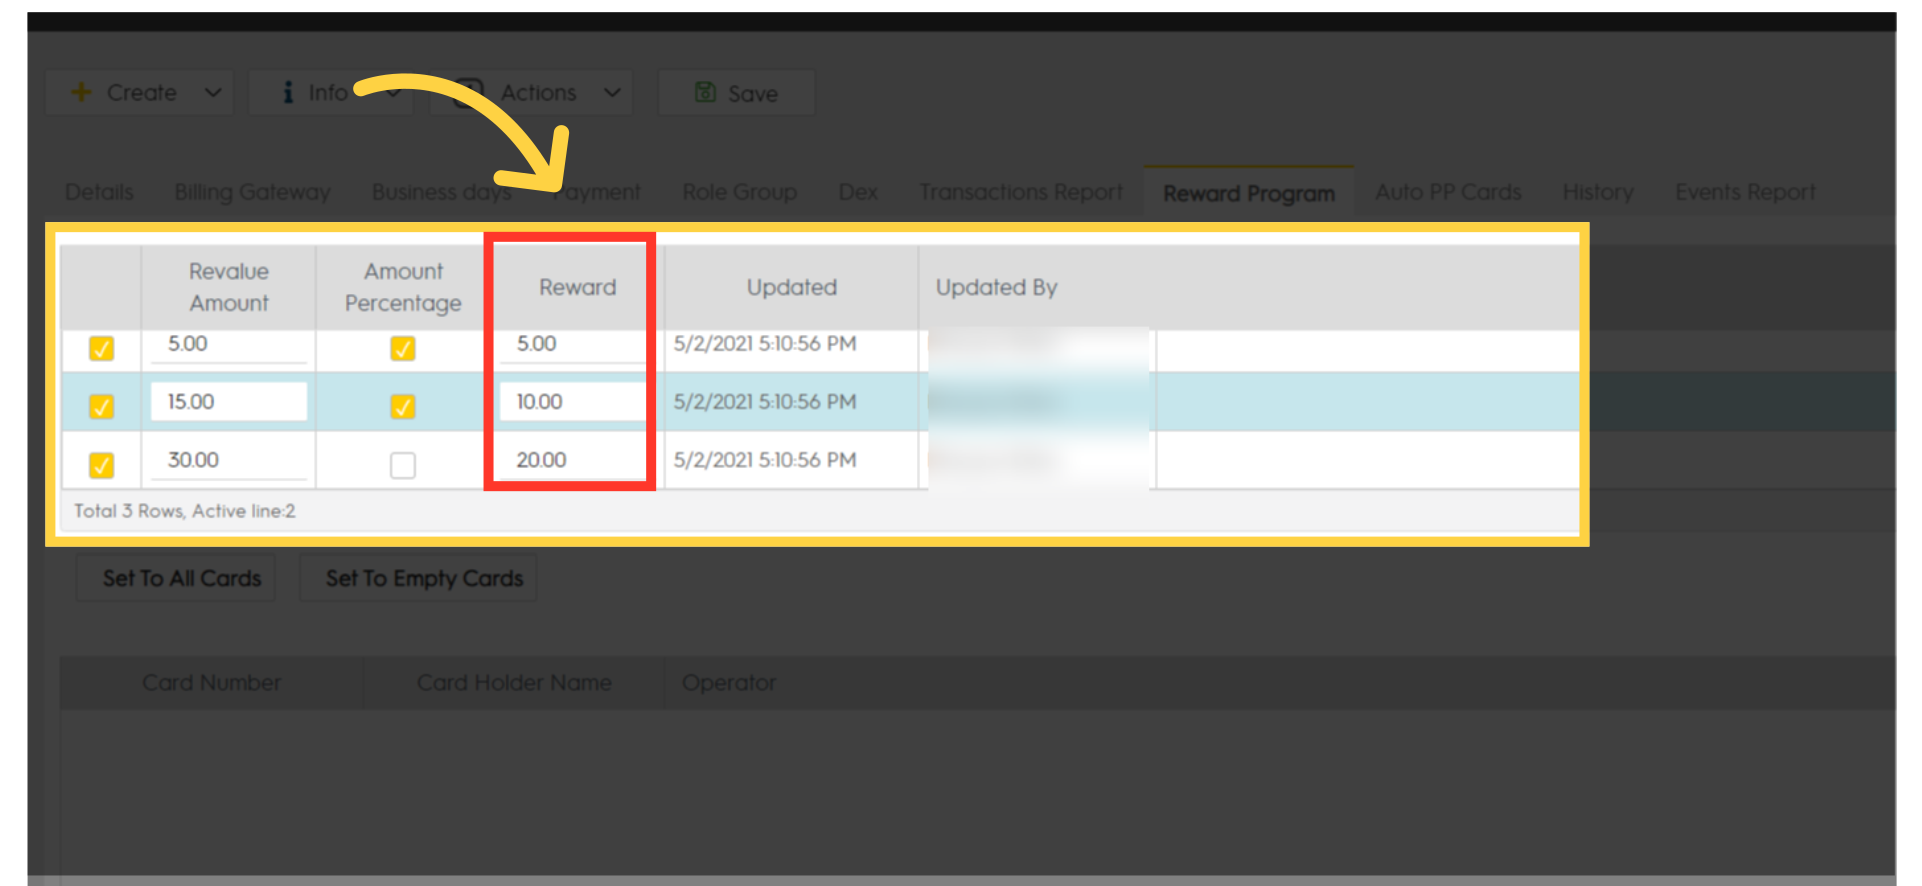Toggle row checkbox for 30.00 revalue

[101, 465]
